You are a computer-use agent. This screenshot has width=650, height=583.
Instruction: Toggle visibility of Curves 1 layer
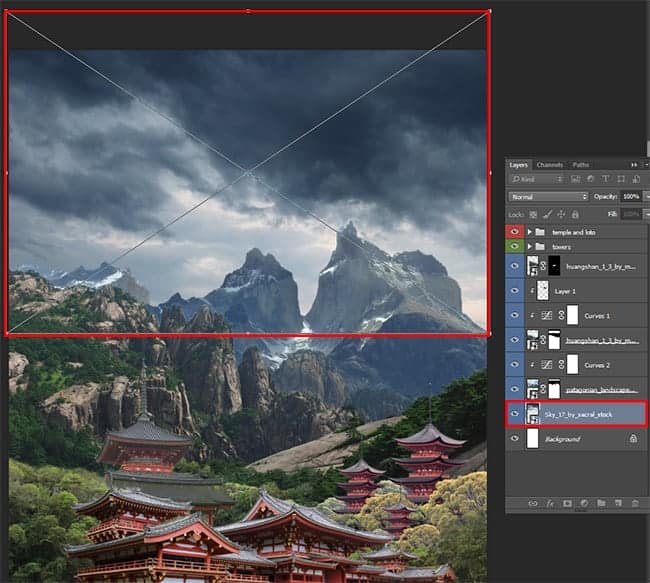pyautogui.click(x=514, y=315)
